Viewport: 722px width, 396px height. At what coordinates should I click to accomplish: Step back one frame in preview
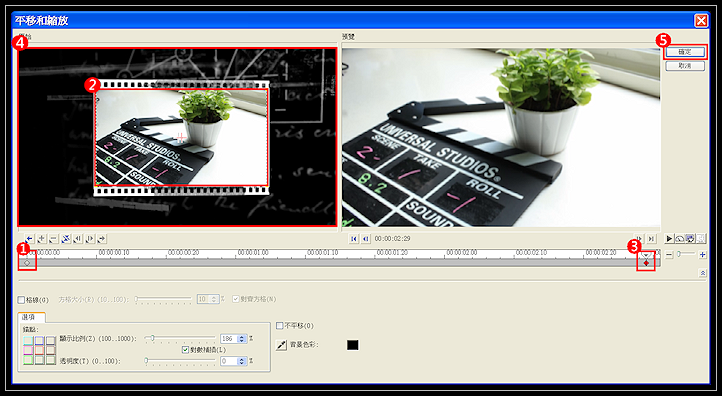(366, 239)
